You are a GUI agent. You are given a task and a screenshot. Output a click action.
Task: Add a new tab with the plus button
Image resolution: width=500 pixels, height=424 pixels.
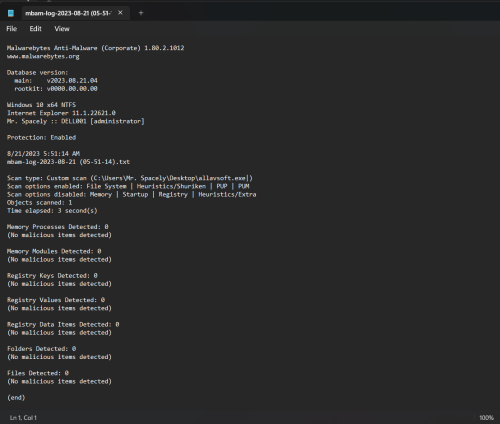click(x=141, y=13)
